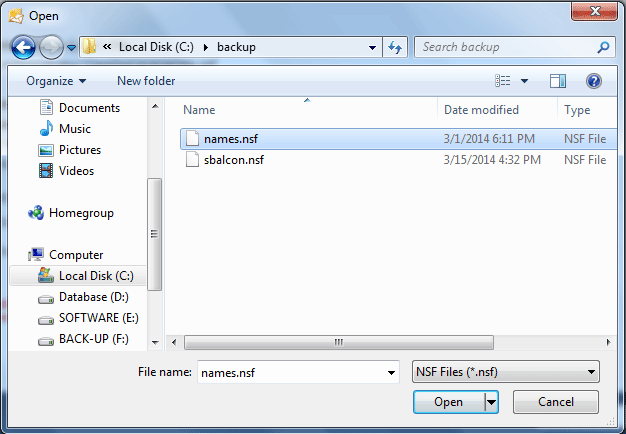This screenshot has width=626, height=434.
Task: Change your view icon
Action: 503,81
